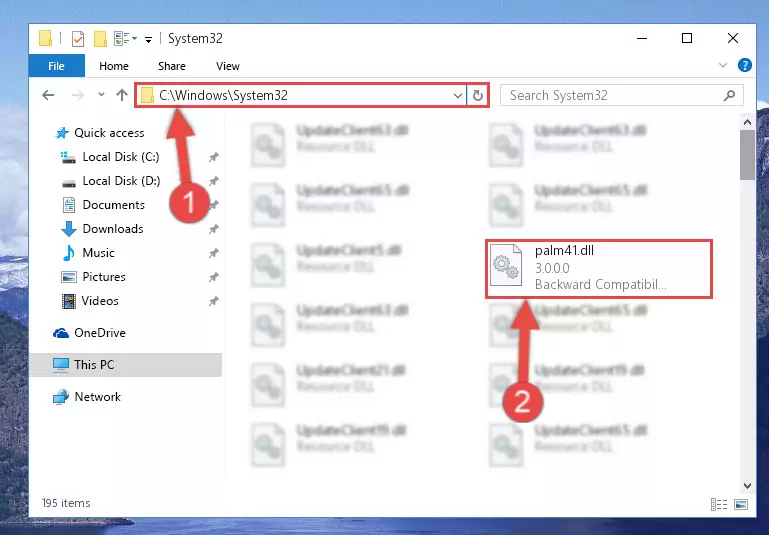The width and height of the screenshot is (769, 535).
Task: Click the folder icon in the title bar
Action: click(x=45, y=38)
